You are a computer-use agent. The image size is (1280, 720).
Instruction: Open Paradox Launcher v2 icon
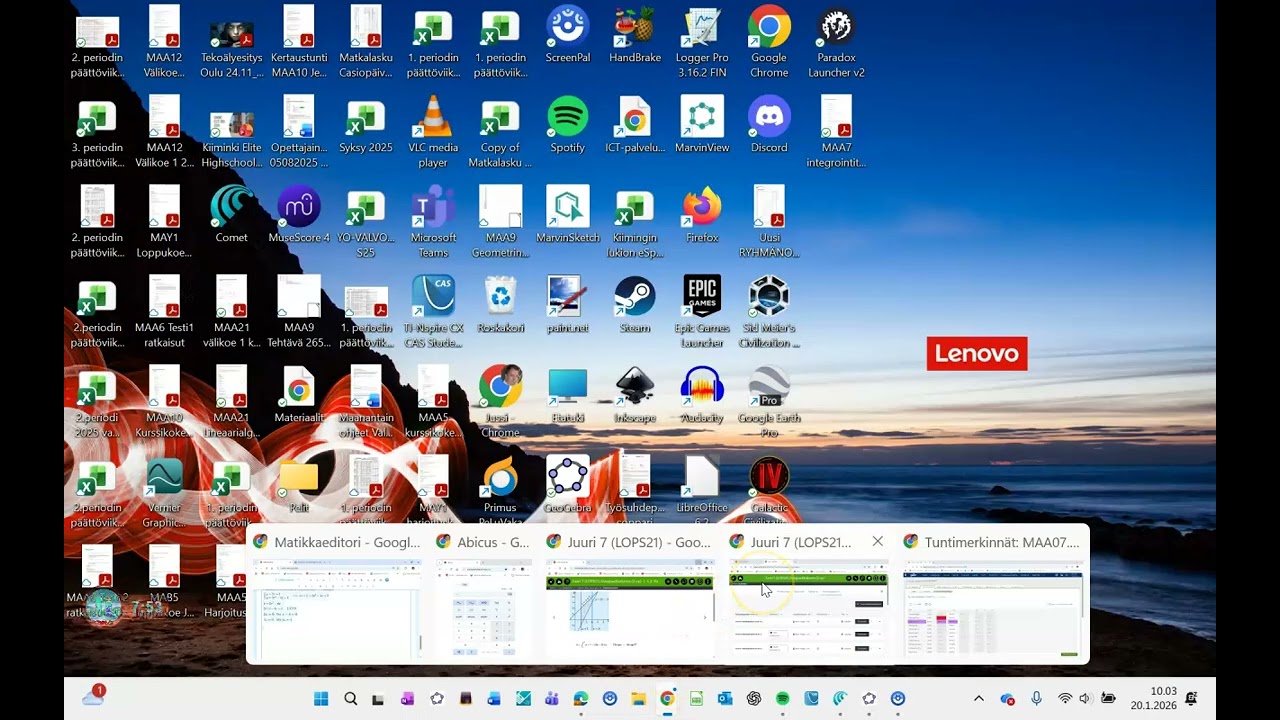tap(836, 42)
